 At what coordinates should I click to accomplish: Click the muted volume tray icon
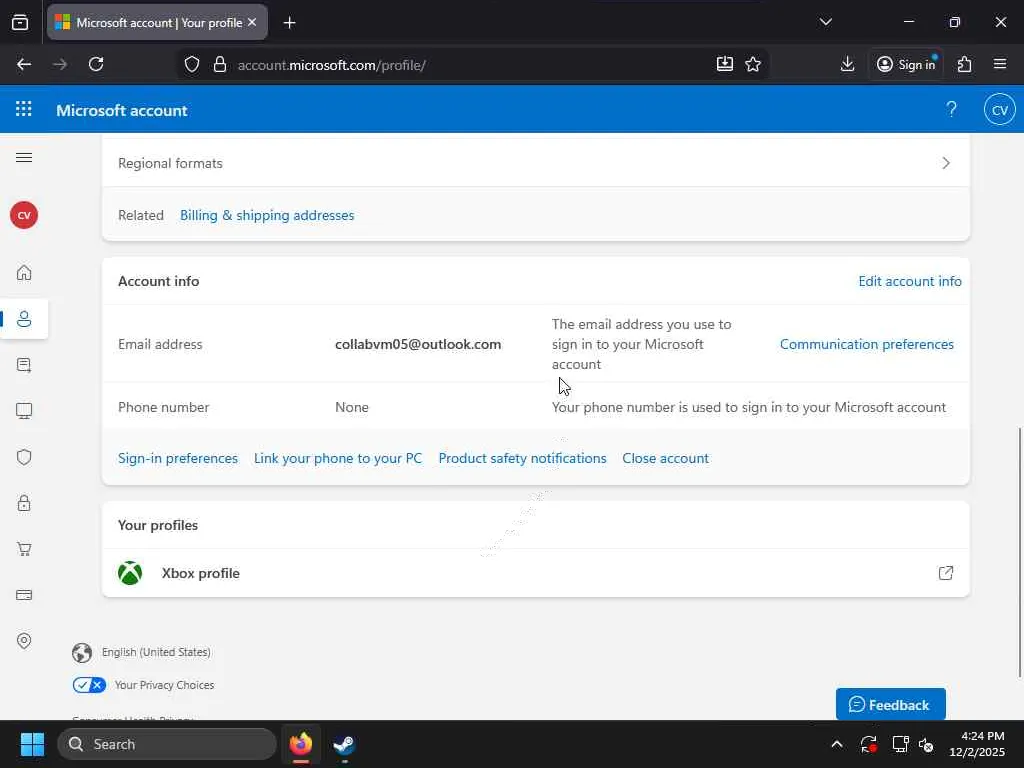point(926,744)
